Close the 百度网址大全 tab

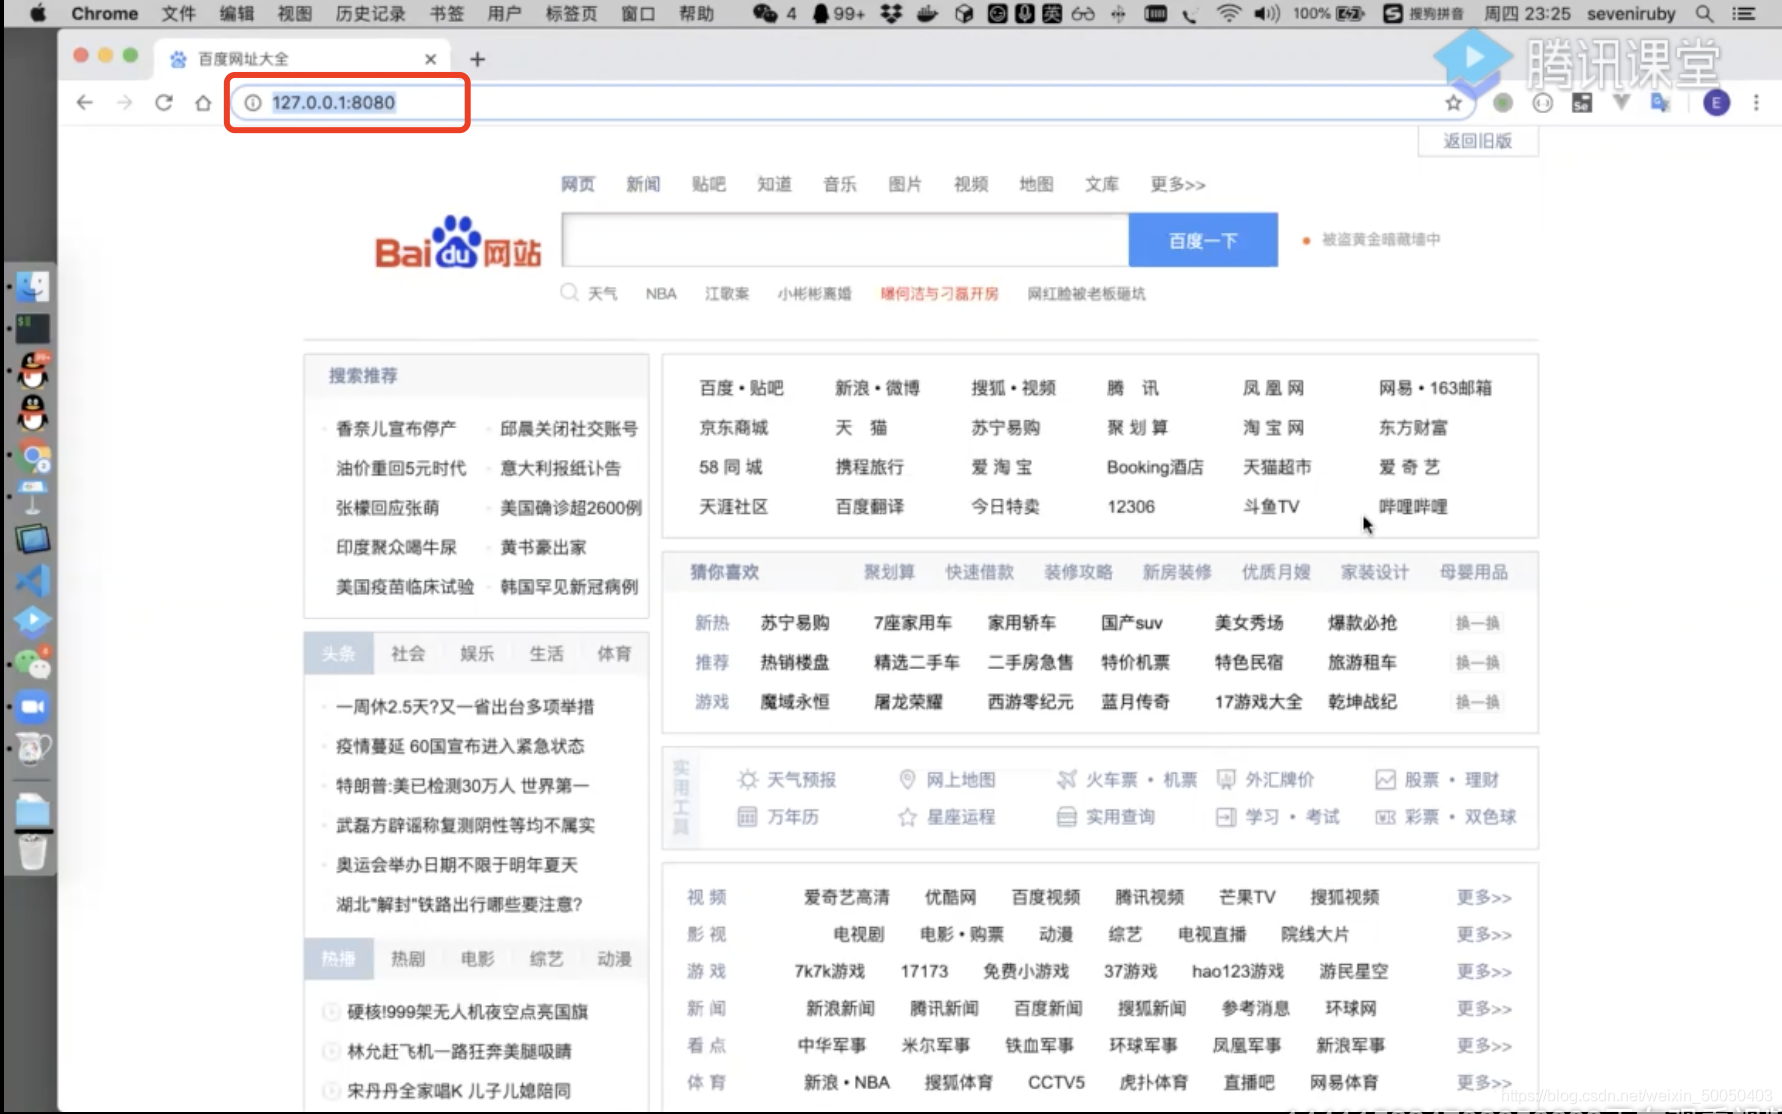pyautogui.click(x=430, y=59)
